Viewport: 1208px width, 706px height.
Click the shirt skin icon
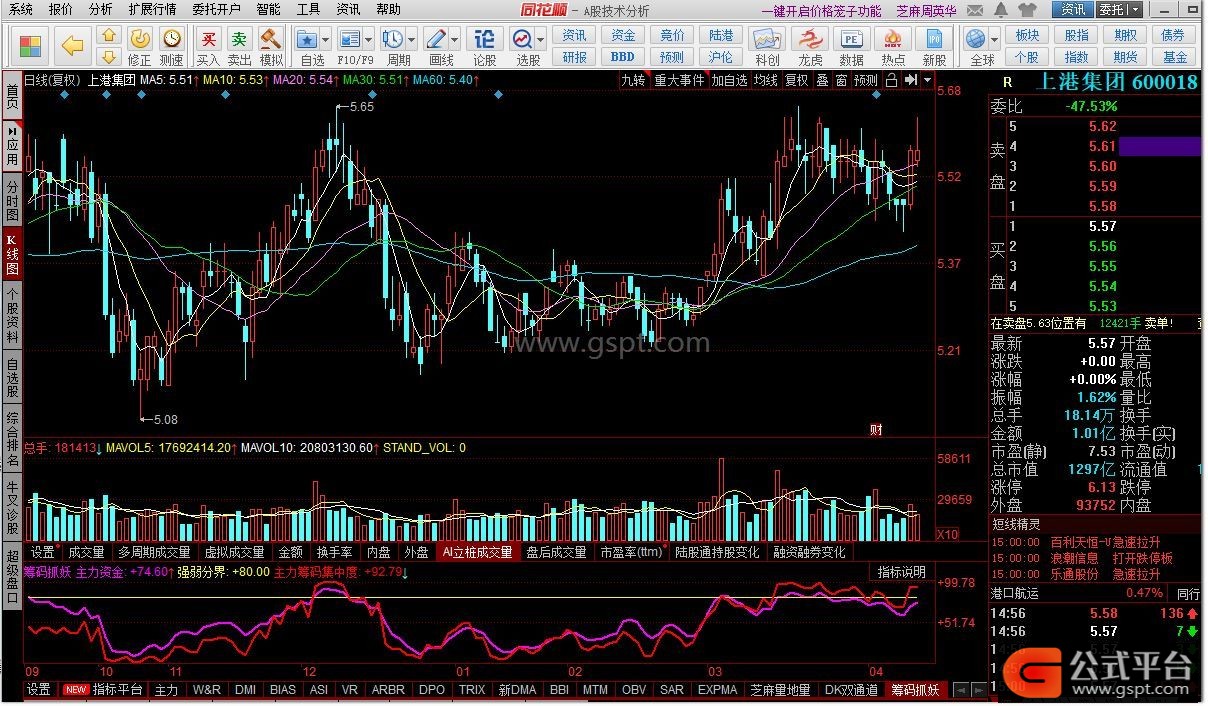(x=1028, y=9)
